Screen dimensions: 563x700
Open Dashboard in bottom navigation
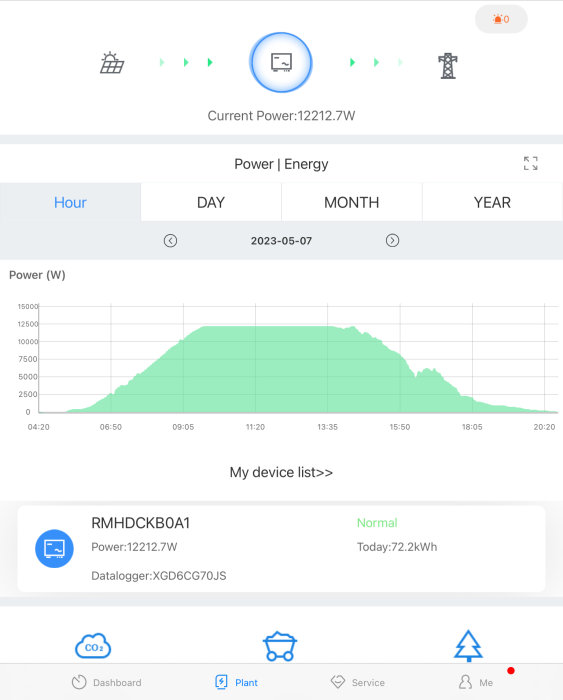click(107, 682)
